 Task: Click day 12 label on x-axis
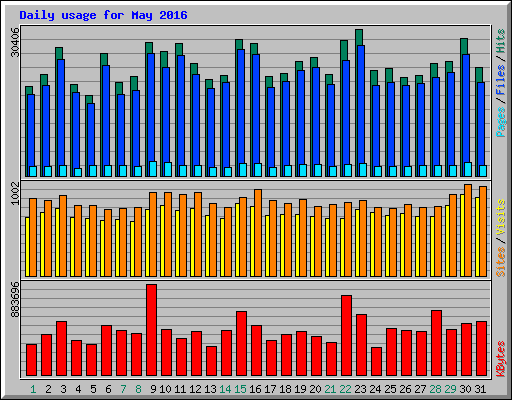(x=195, y=389)
